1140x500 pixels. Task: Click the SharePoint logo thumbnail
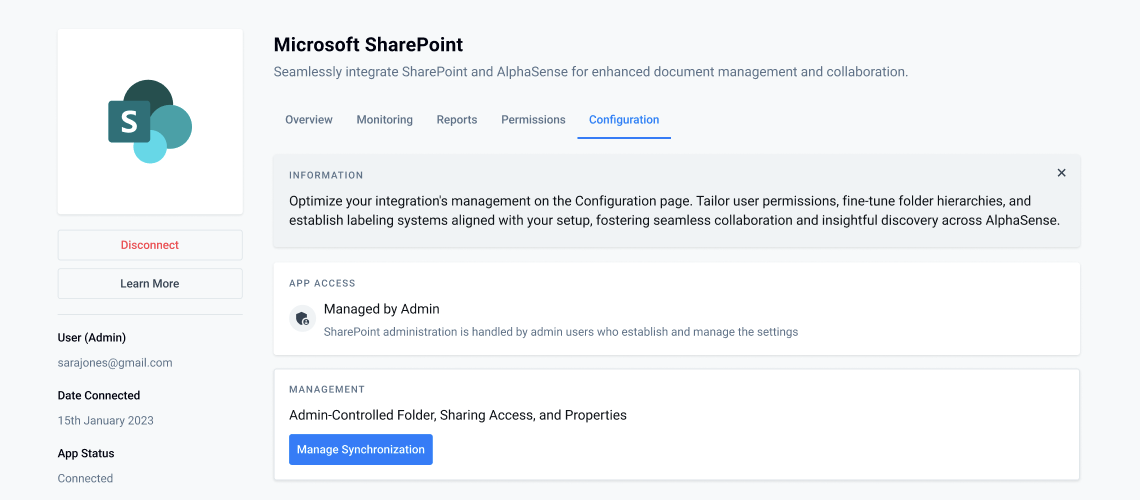coord(150,121)
